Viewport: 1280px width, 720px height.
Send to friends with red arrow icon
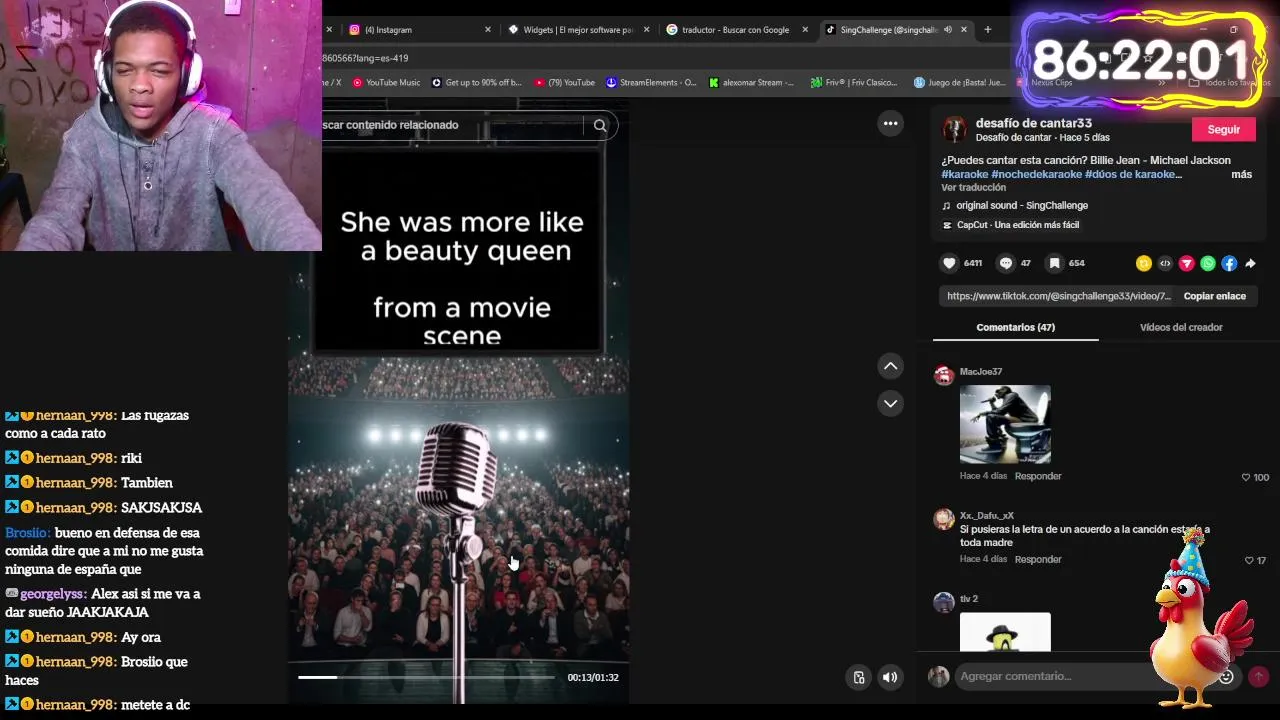[x=1187, y=263]
